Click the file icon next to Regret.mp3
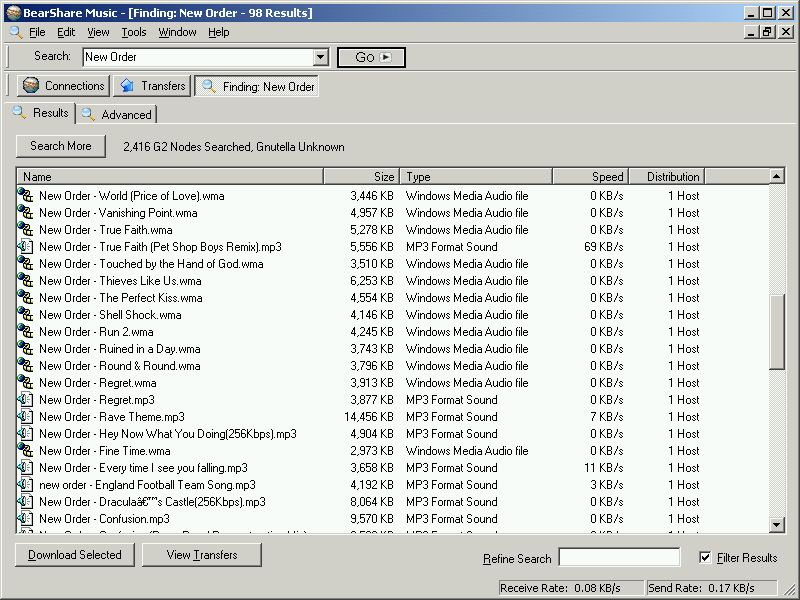The width and height of the screenshot is (800, 600). tap(23, 400)
